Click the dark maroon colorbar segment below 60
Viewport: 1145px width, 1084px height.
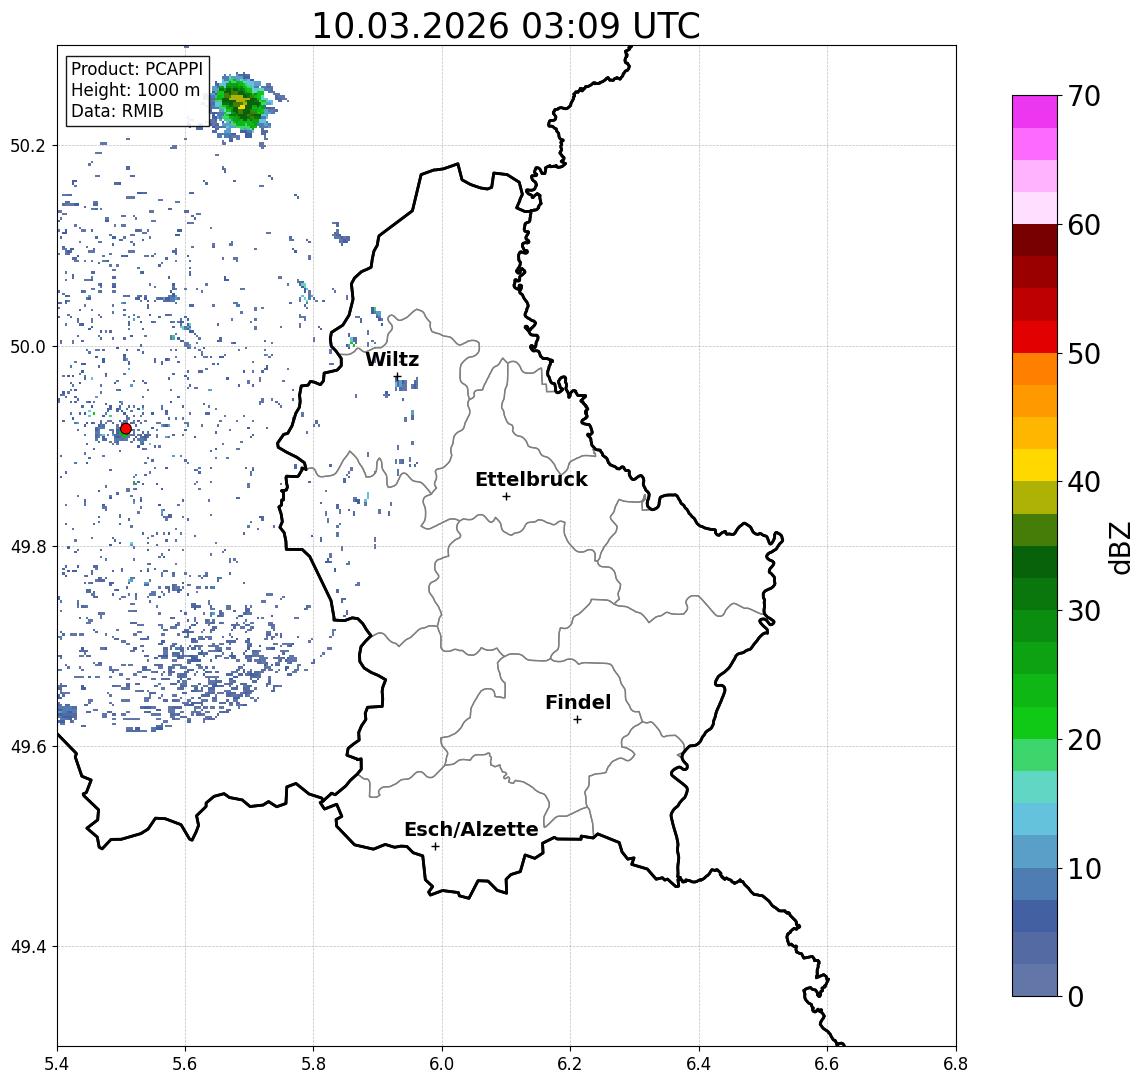[1035, 240]
